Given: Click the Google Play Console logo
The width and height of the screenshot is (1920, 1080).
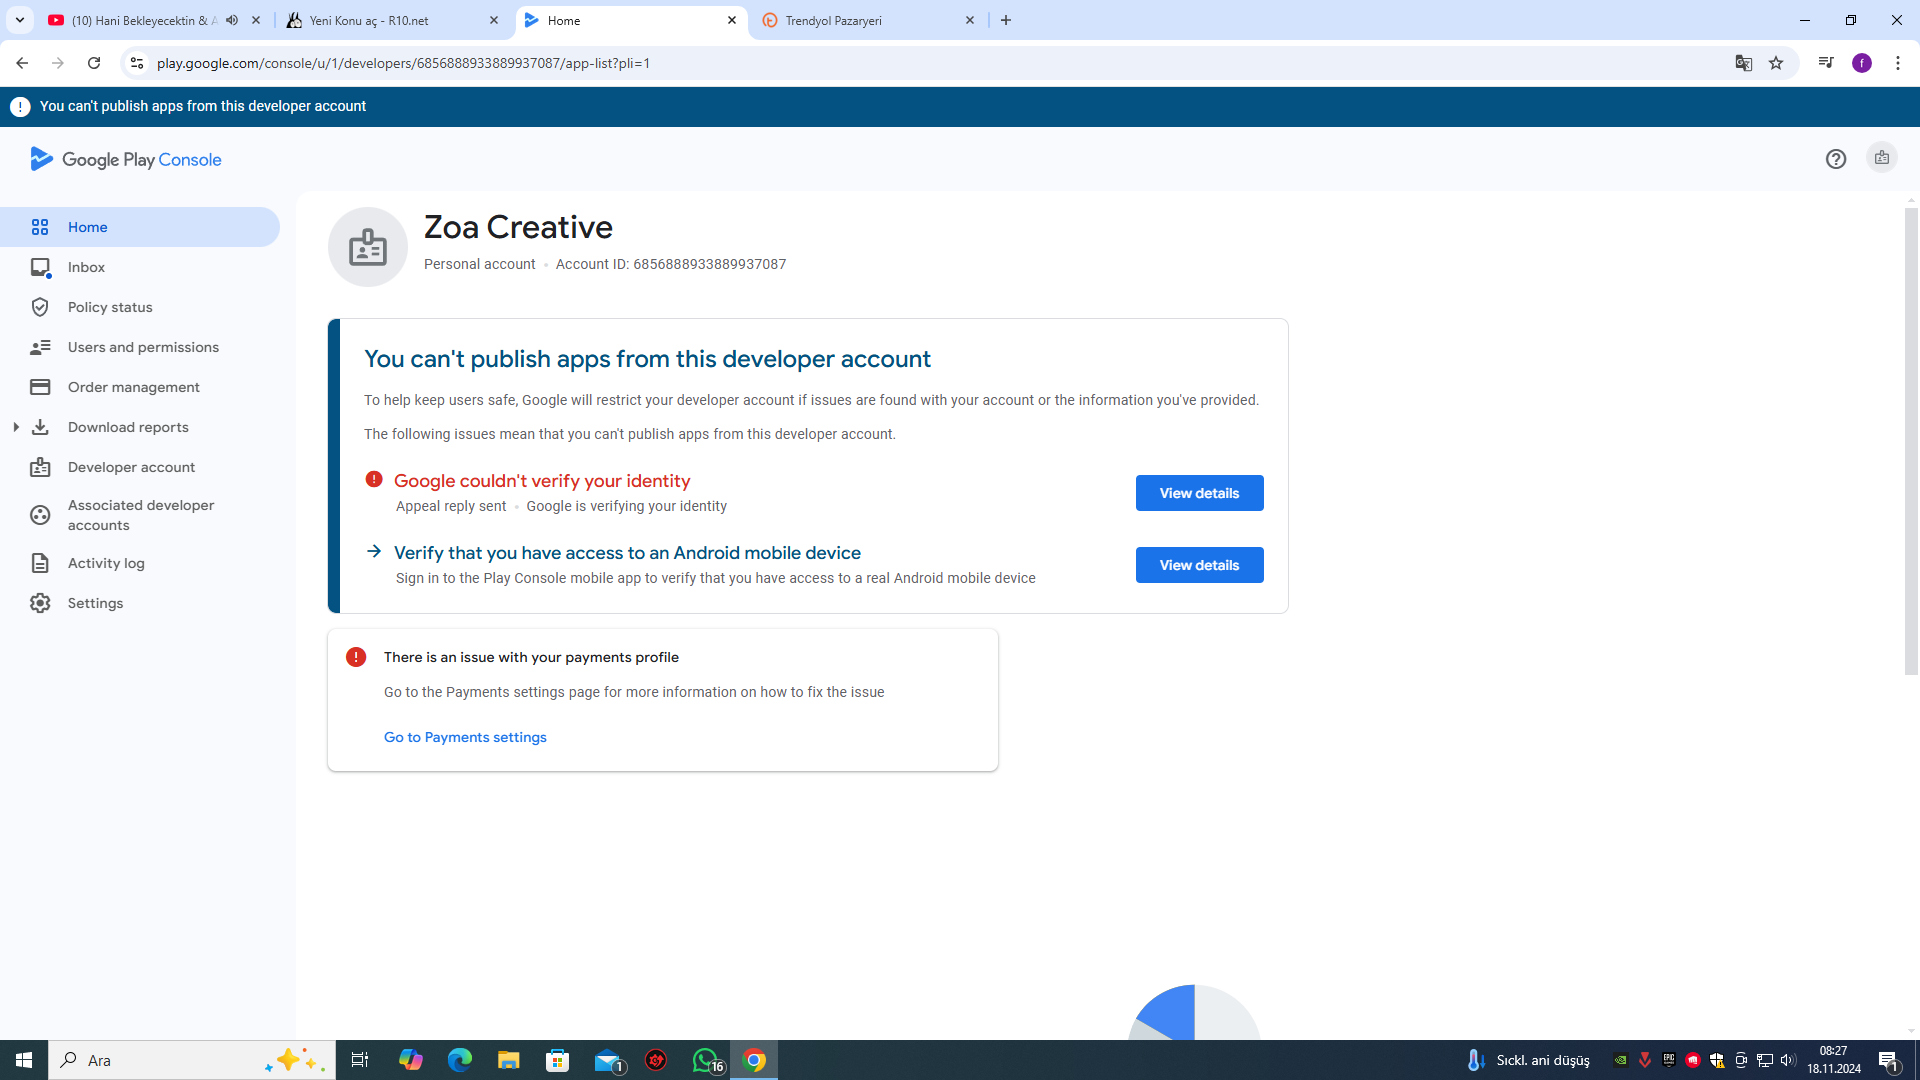Looking at the screenshot, I should point(126,159).
